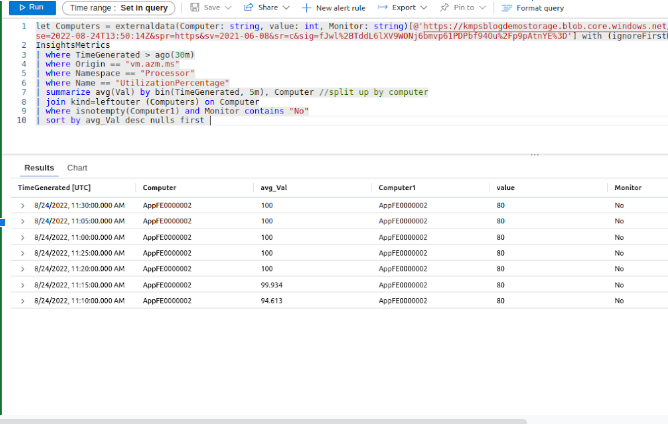Expand the Export dropdown arrow
668x424 pixels.
click(x=423, y=8)
